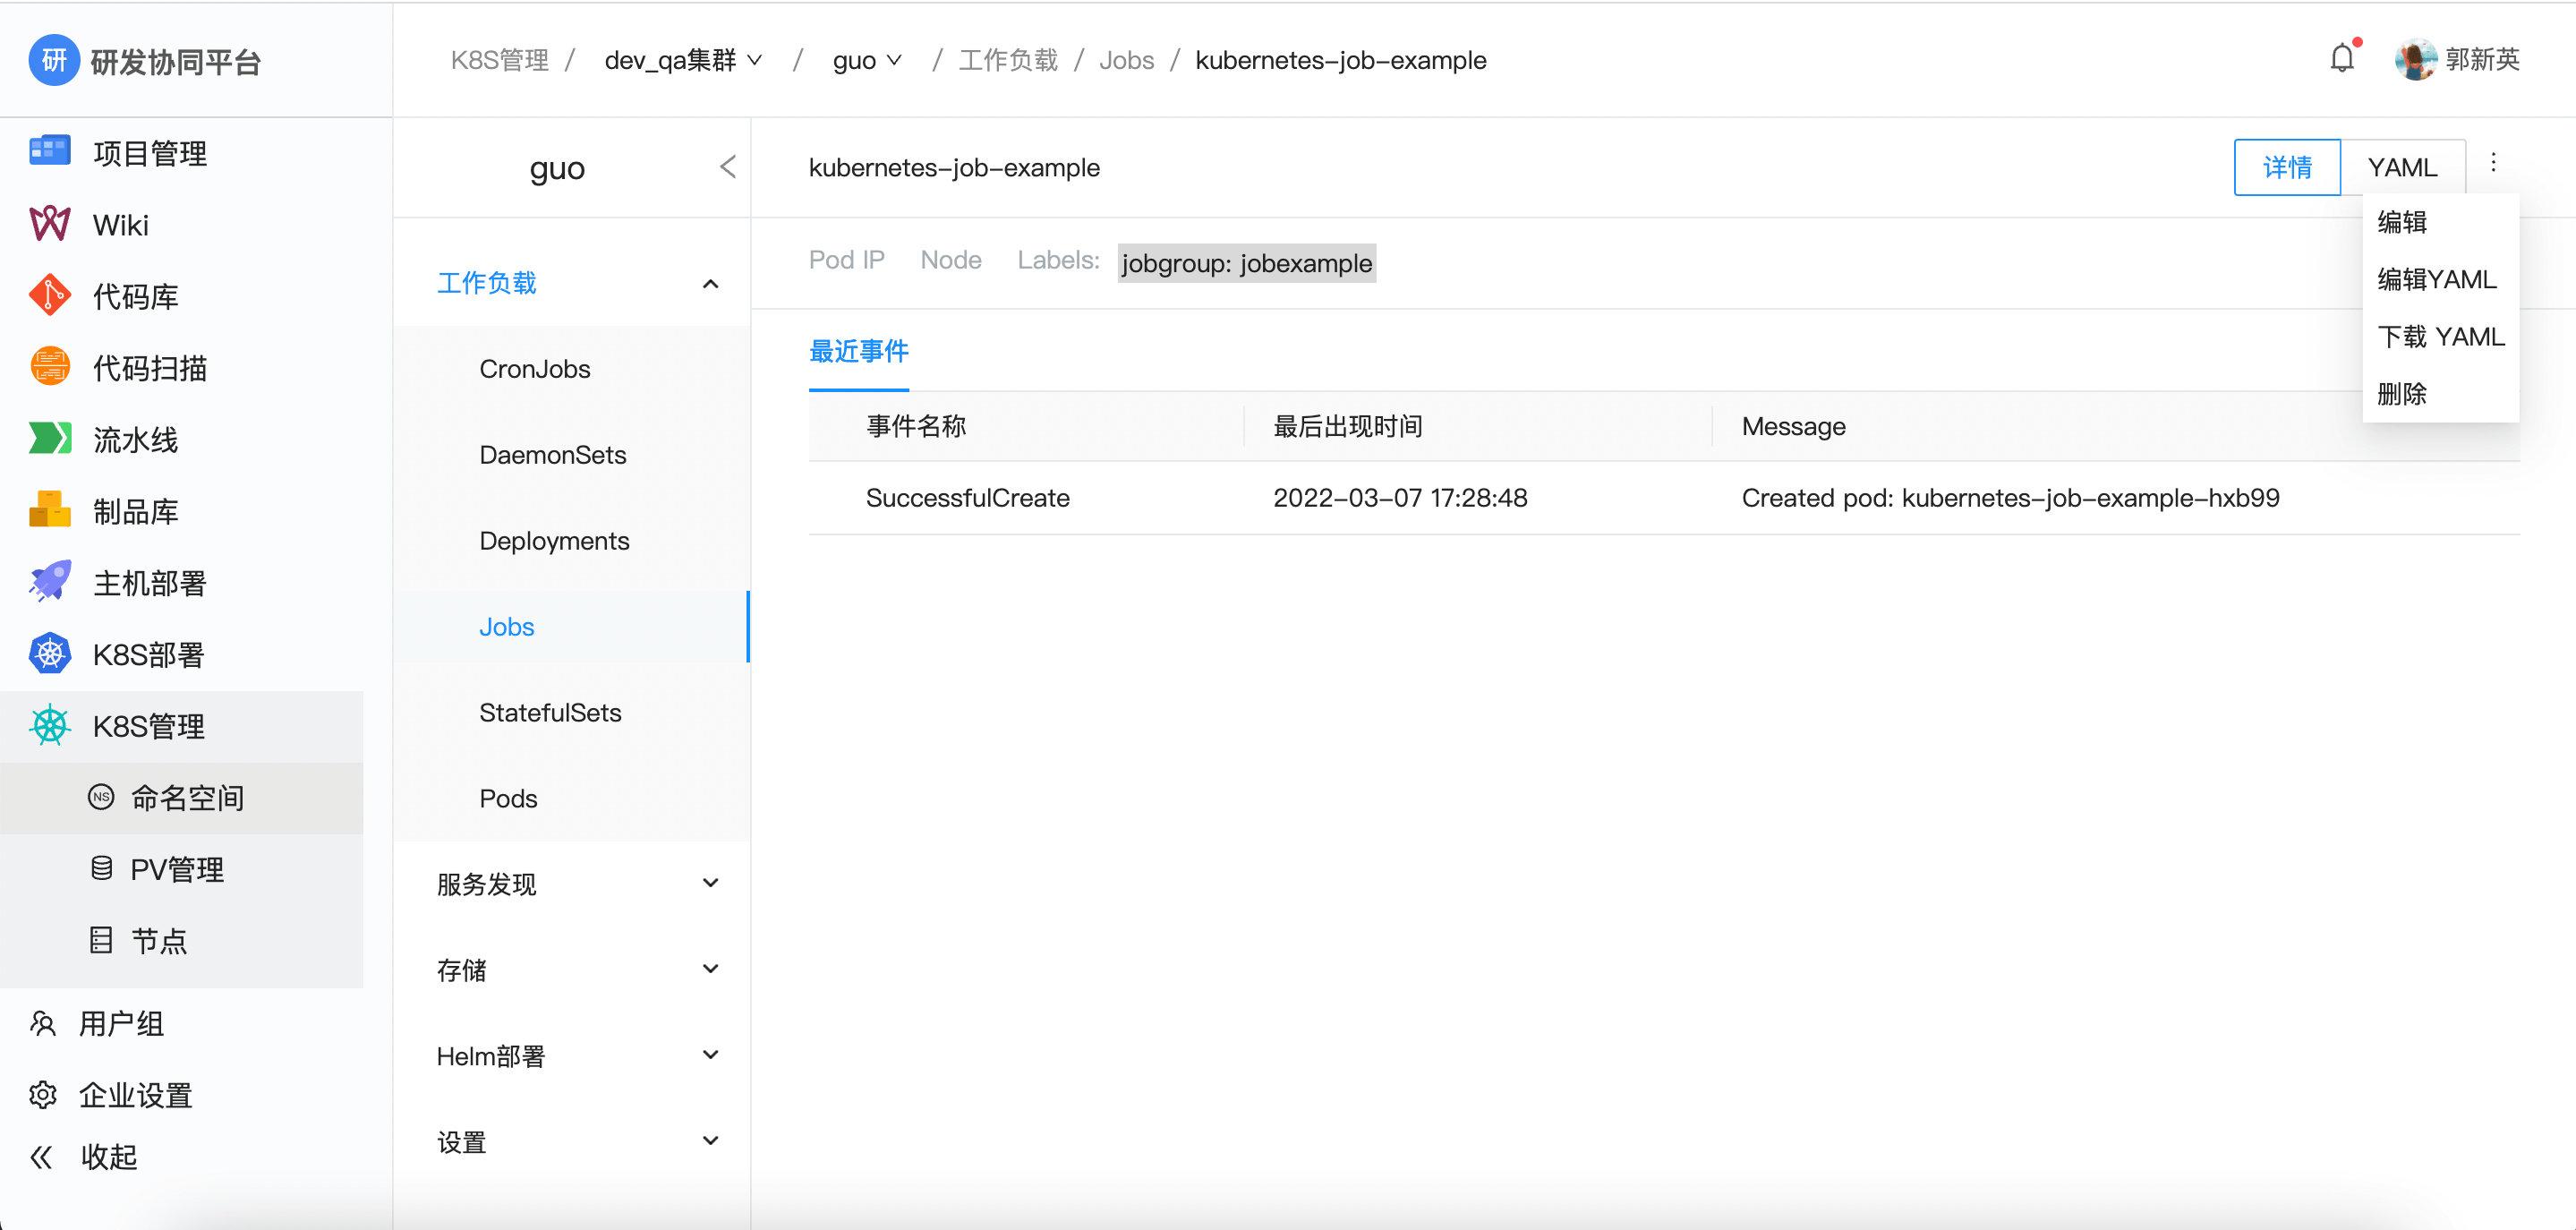2576x1230 pixels.
Task: Open the dev_qa集群 cluster dropdown
Action: pos(683,60)
